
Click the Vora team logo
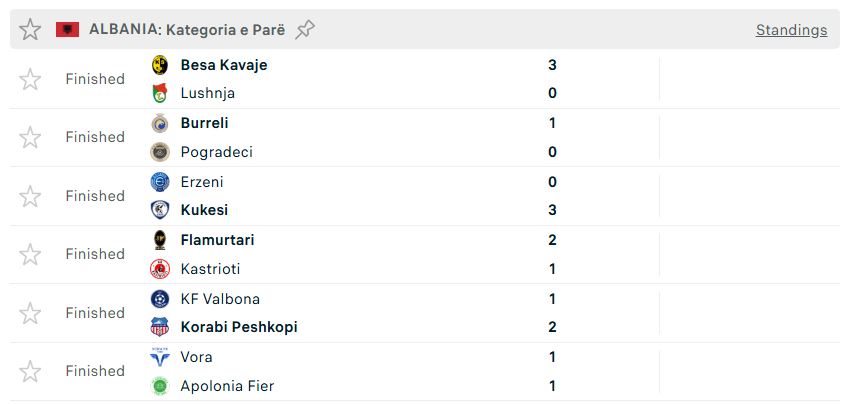(160, 357)
